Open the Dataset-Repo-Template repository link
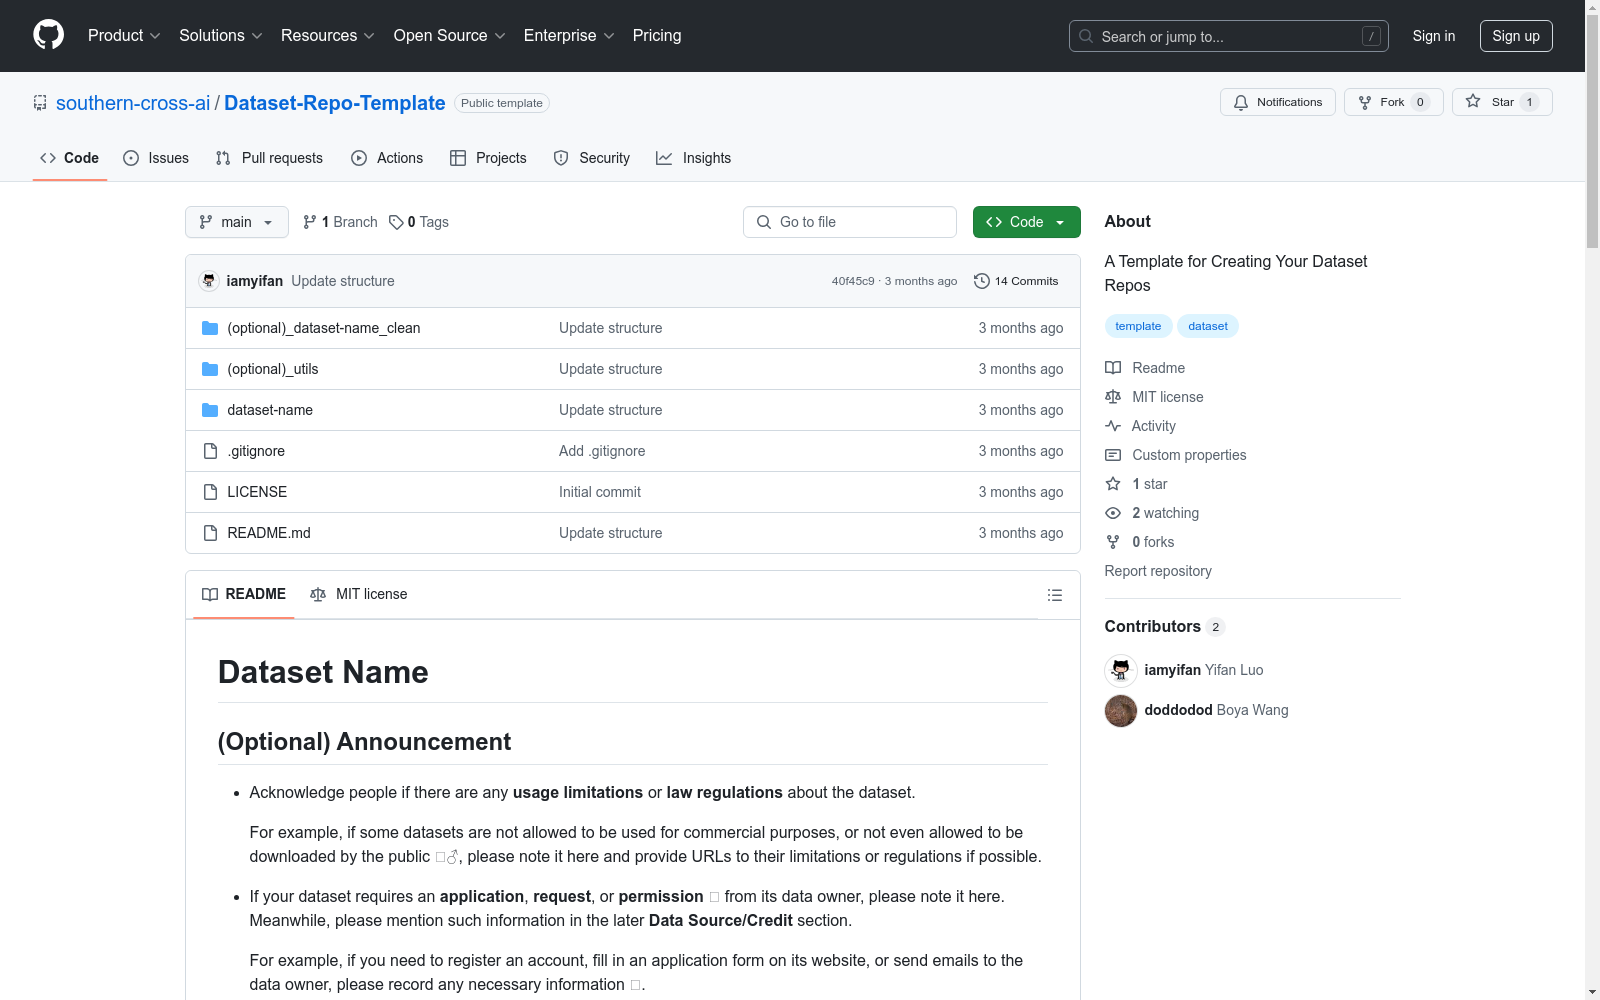The image size is (1600, 1000). pyautogui.click(x=335, y=103)
